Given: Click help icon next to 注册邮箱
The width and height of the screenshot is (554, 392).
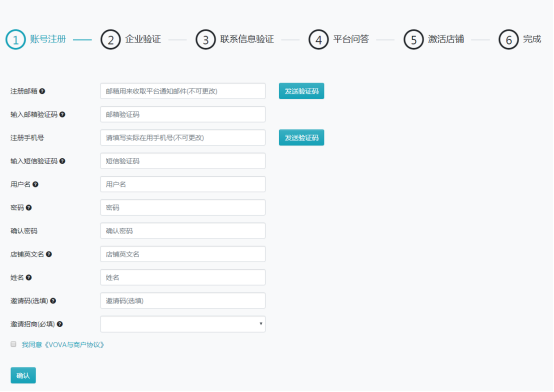Looking at the screenshot, I should coord(42,91).
